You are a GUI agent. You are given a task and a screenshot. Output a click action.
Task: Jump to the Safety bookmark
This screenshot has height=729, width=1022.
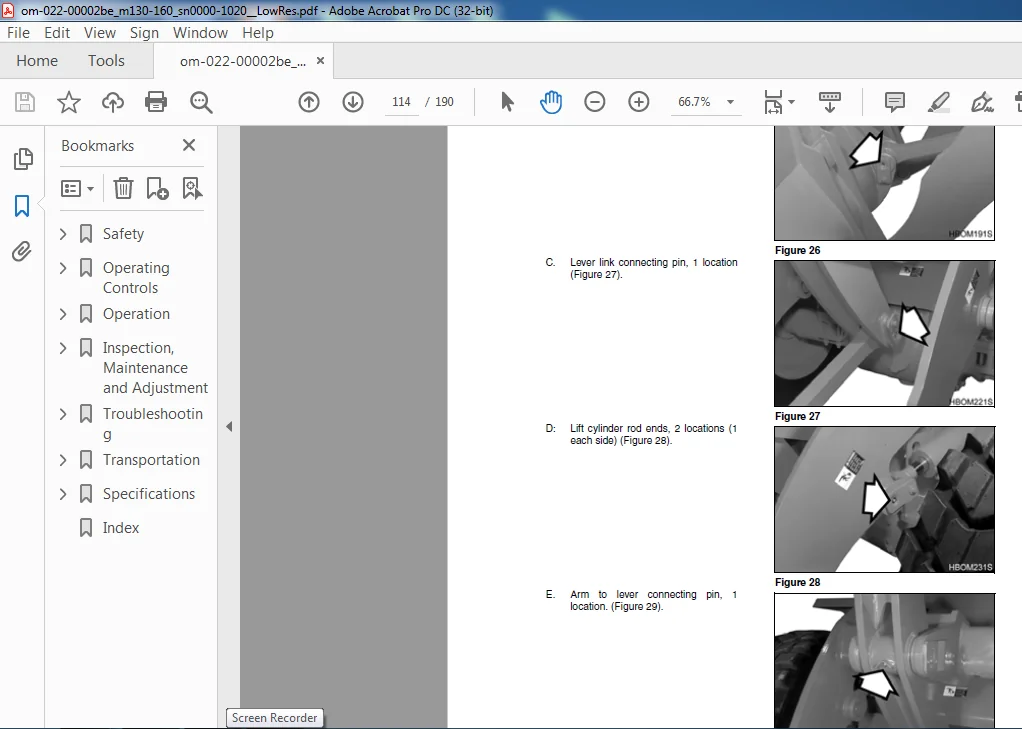123,233
